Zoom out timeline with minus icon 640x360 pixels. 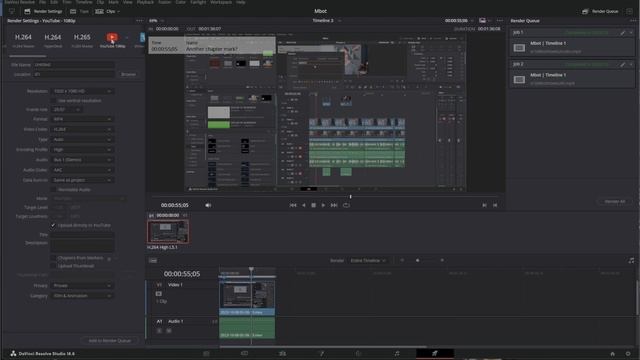(x=402, y=260)
